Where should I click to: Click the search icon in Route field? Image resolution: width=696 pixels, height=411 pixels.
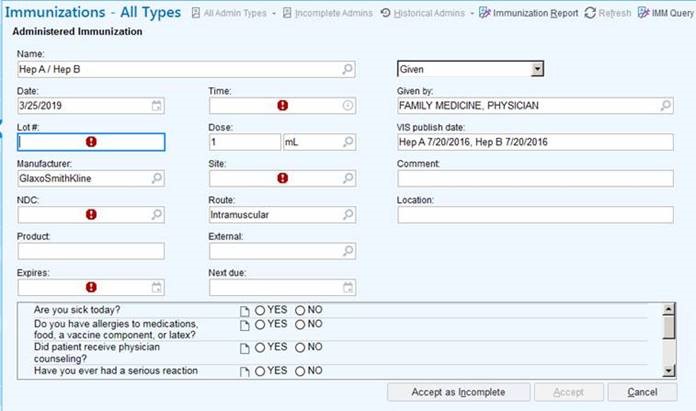(348, 215)
